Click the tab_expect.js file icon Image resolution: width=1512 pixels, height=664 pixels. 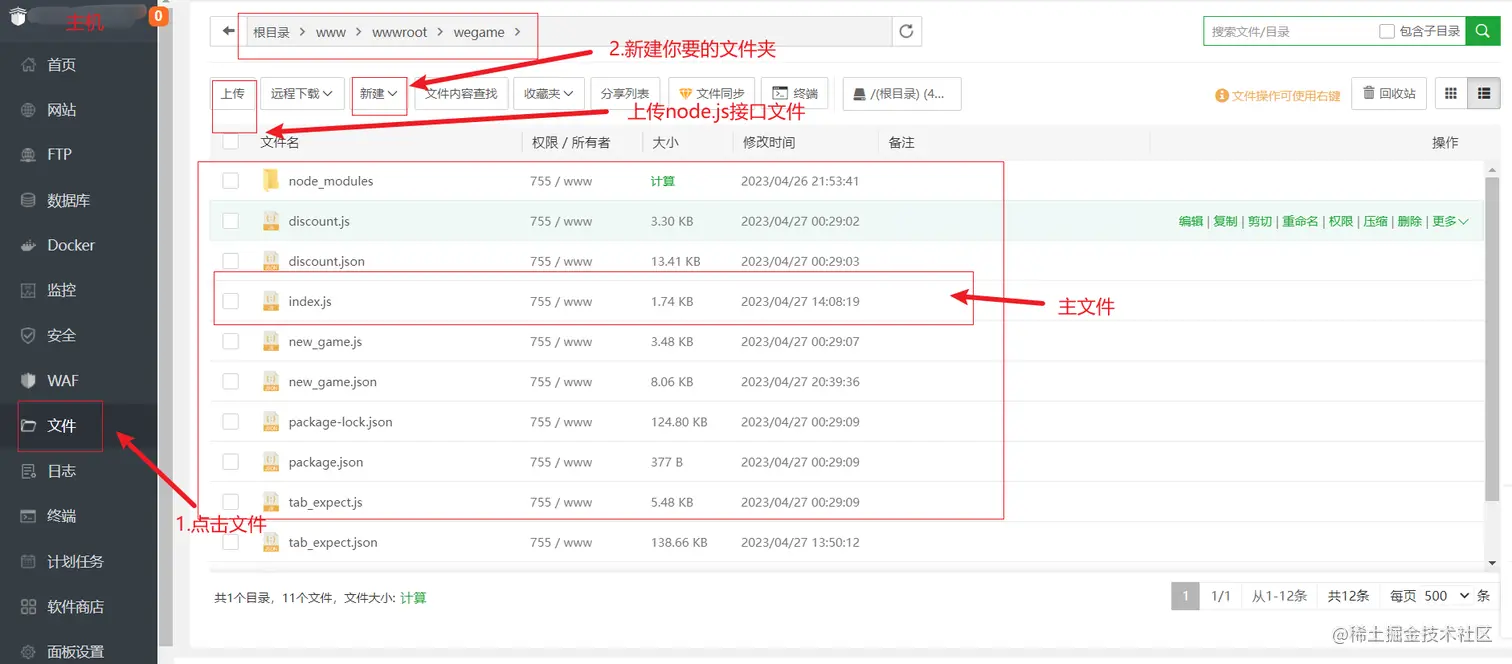(x=271, y=502)
